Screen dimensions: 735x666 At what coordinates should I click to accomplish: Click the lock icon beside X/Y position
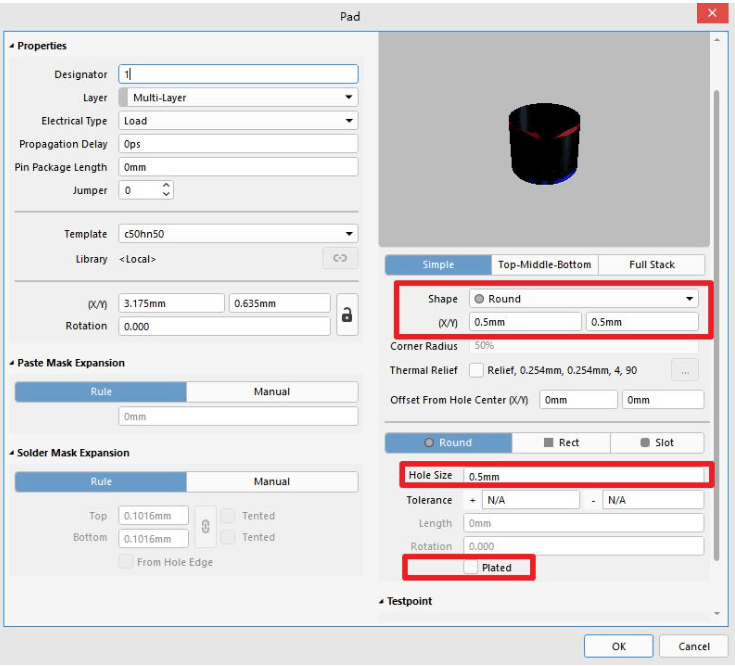click(x=347, y=314)
